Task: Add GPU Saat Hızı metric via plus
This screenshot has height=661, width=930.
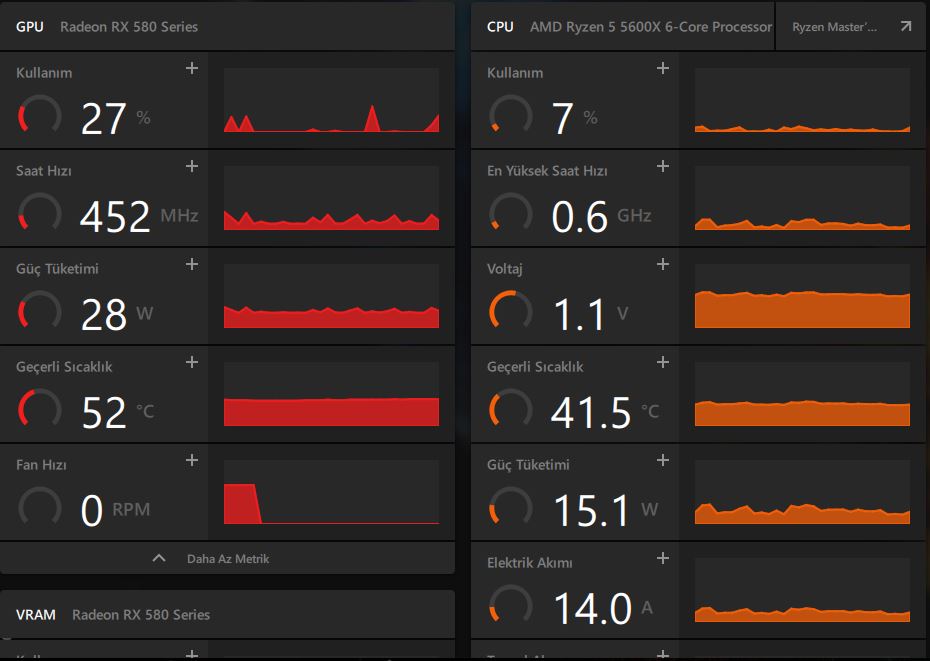Action: pyautogui.click(x=192, y=166)
